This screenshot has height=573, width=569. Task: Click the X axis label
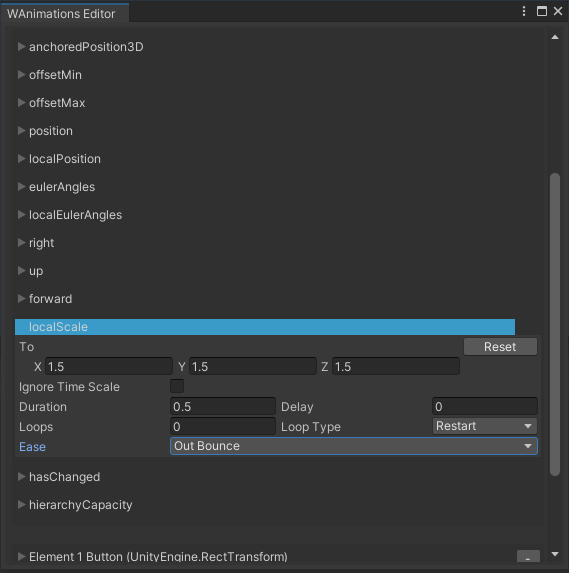38,367
